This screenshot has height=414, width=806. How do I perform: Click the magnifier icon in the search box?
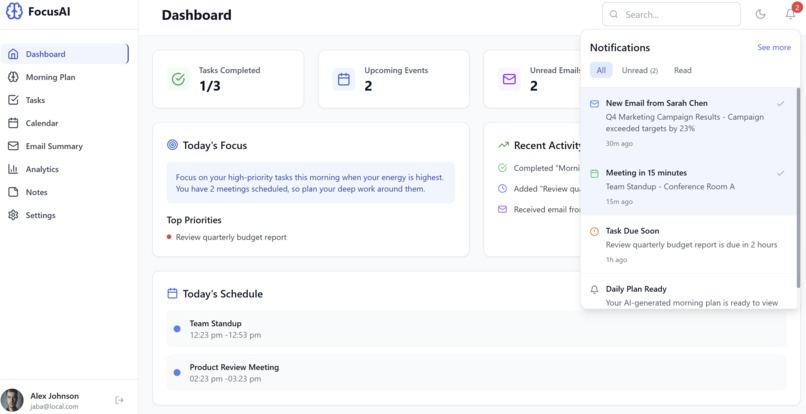tap(613, 14)
